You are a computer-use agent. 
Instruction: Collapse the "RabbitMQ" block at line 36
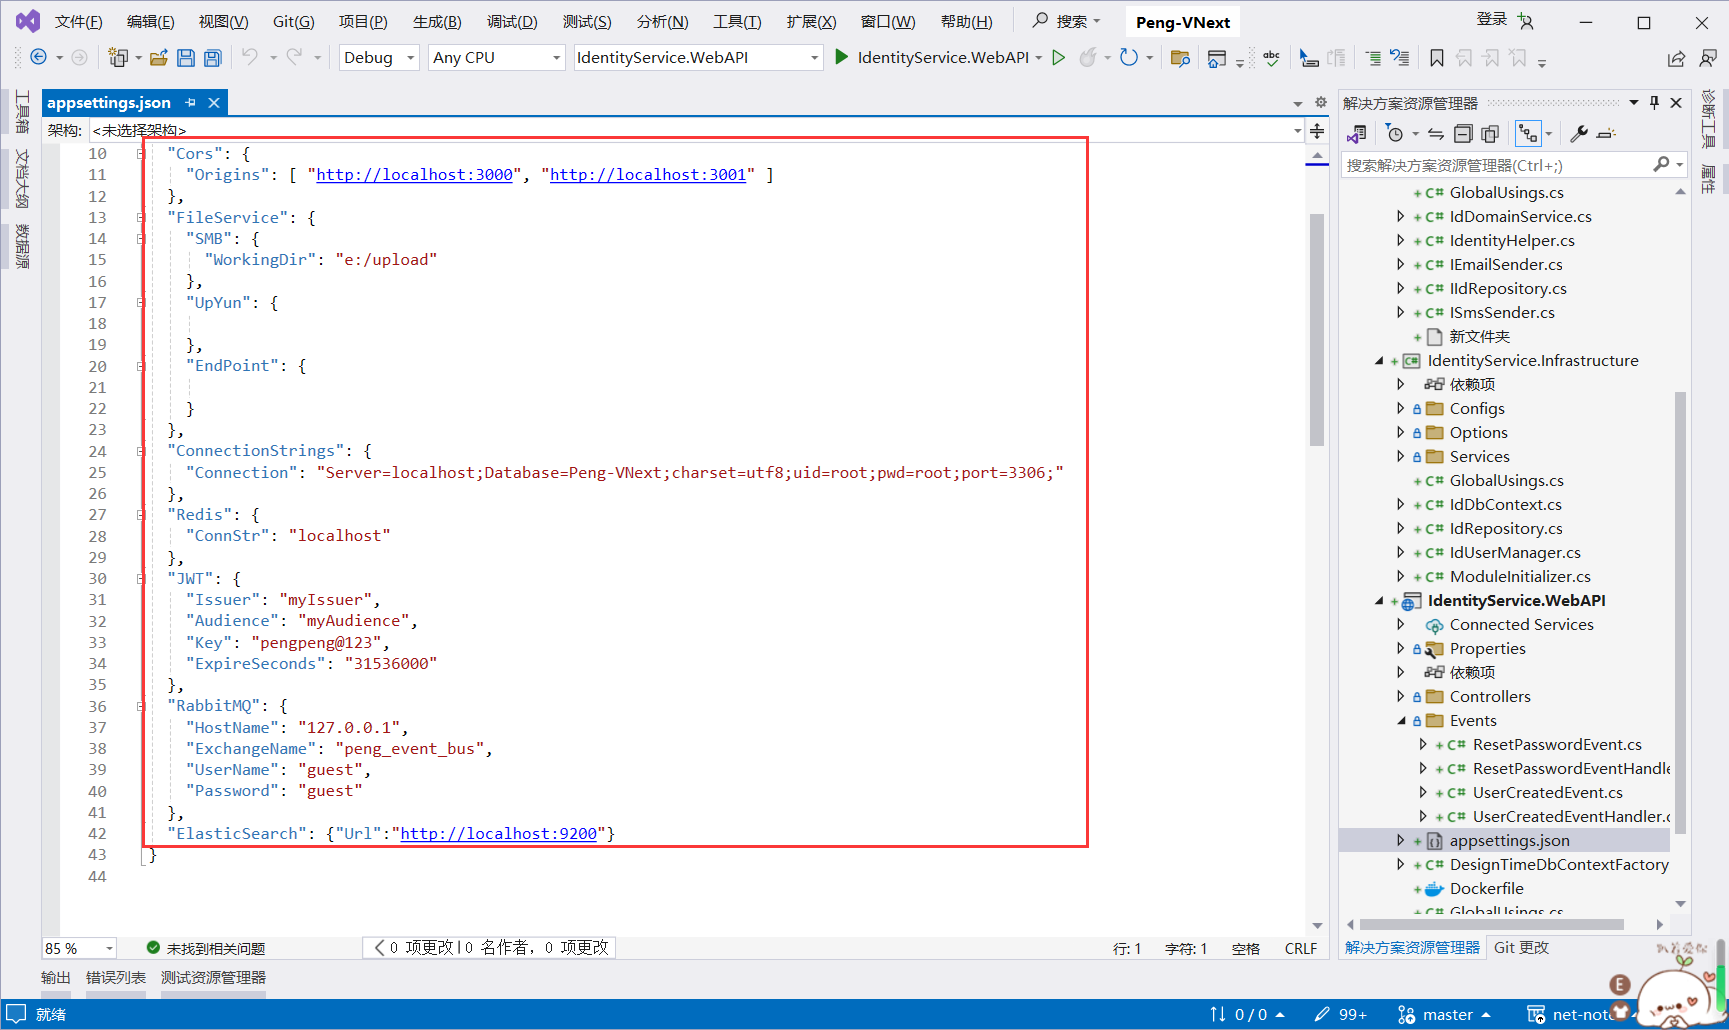coord(141,706)
